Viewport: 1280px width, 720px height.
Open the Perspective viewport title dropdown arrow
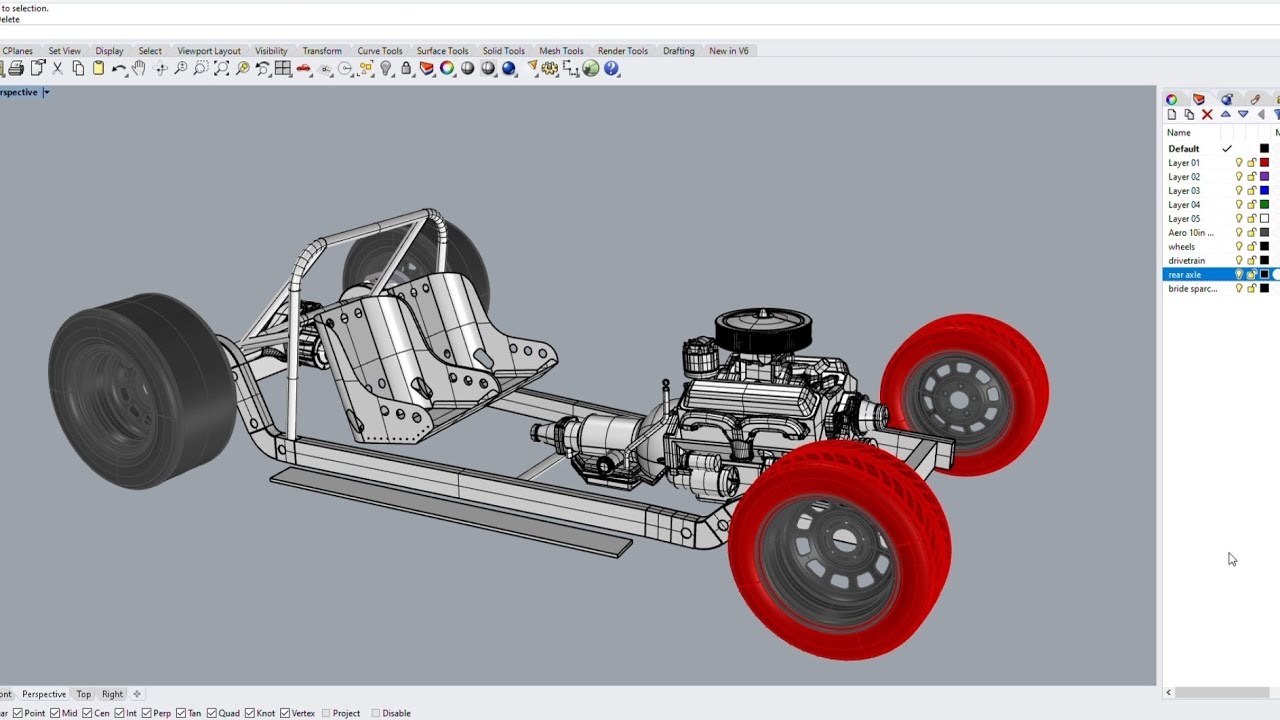46,92
